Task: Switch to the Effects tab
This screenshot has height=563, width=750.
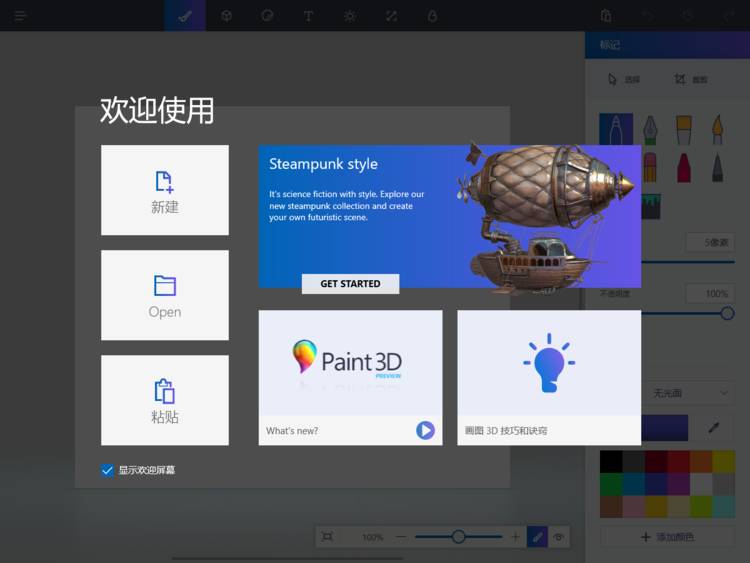Action: coord(350,16)
